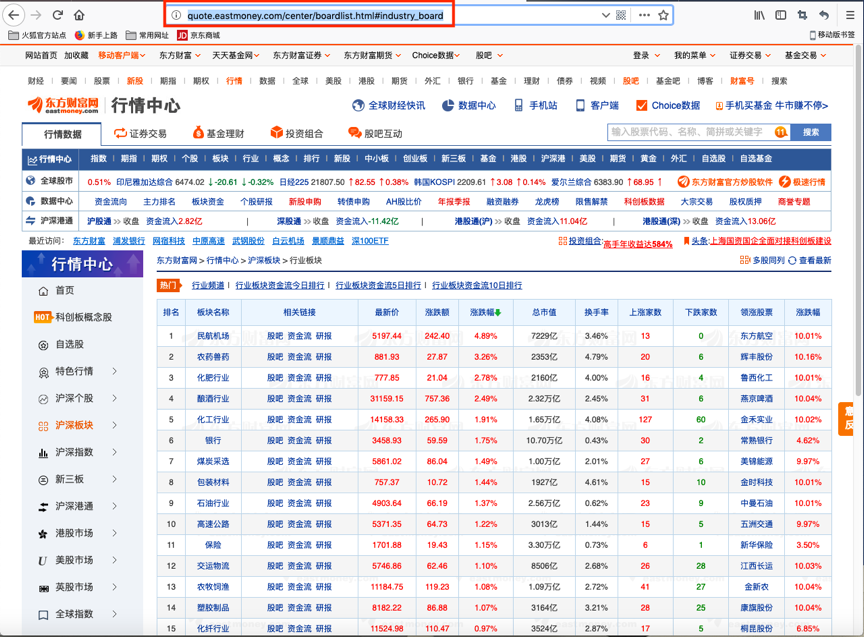Viewport: 864px width, 637px height.
Task: Select 板块 in the blue nav bar
Action: (x=220, y=159)
